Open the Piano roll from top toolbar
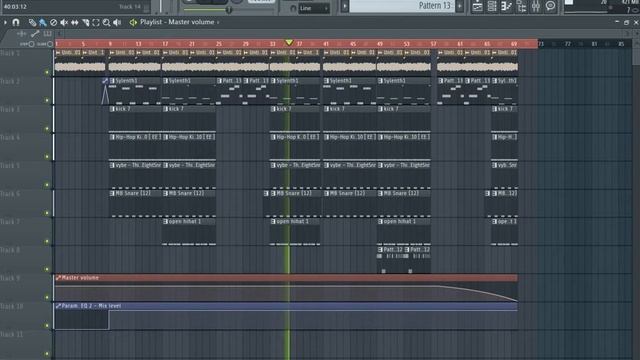The image size is (640, 360). coord(507,6)
